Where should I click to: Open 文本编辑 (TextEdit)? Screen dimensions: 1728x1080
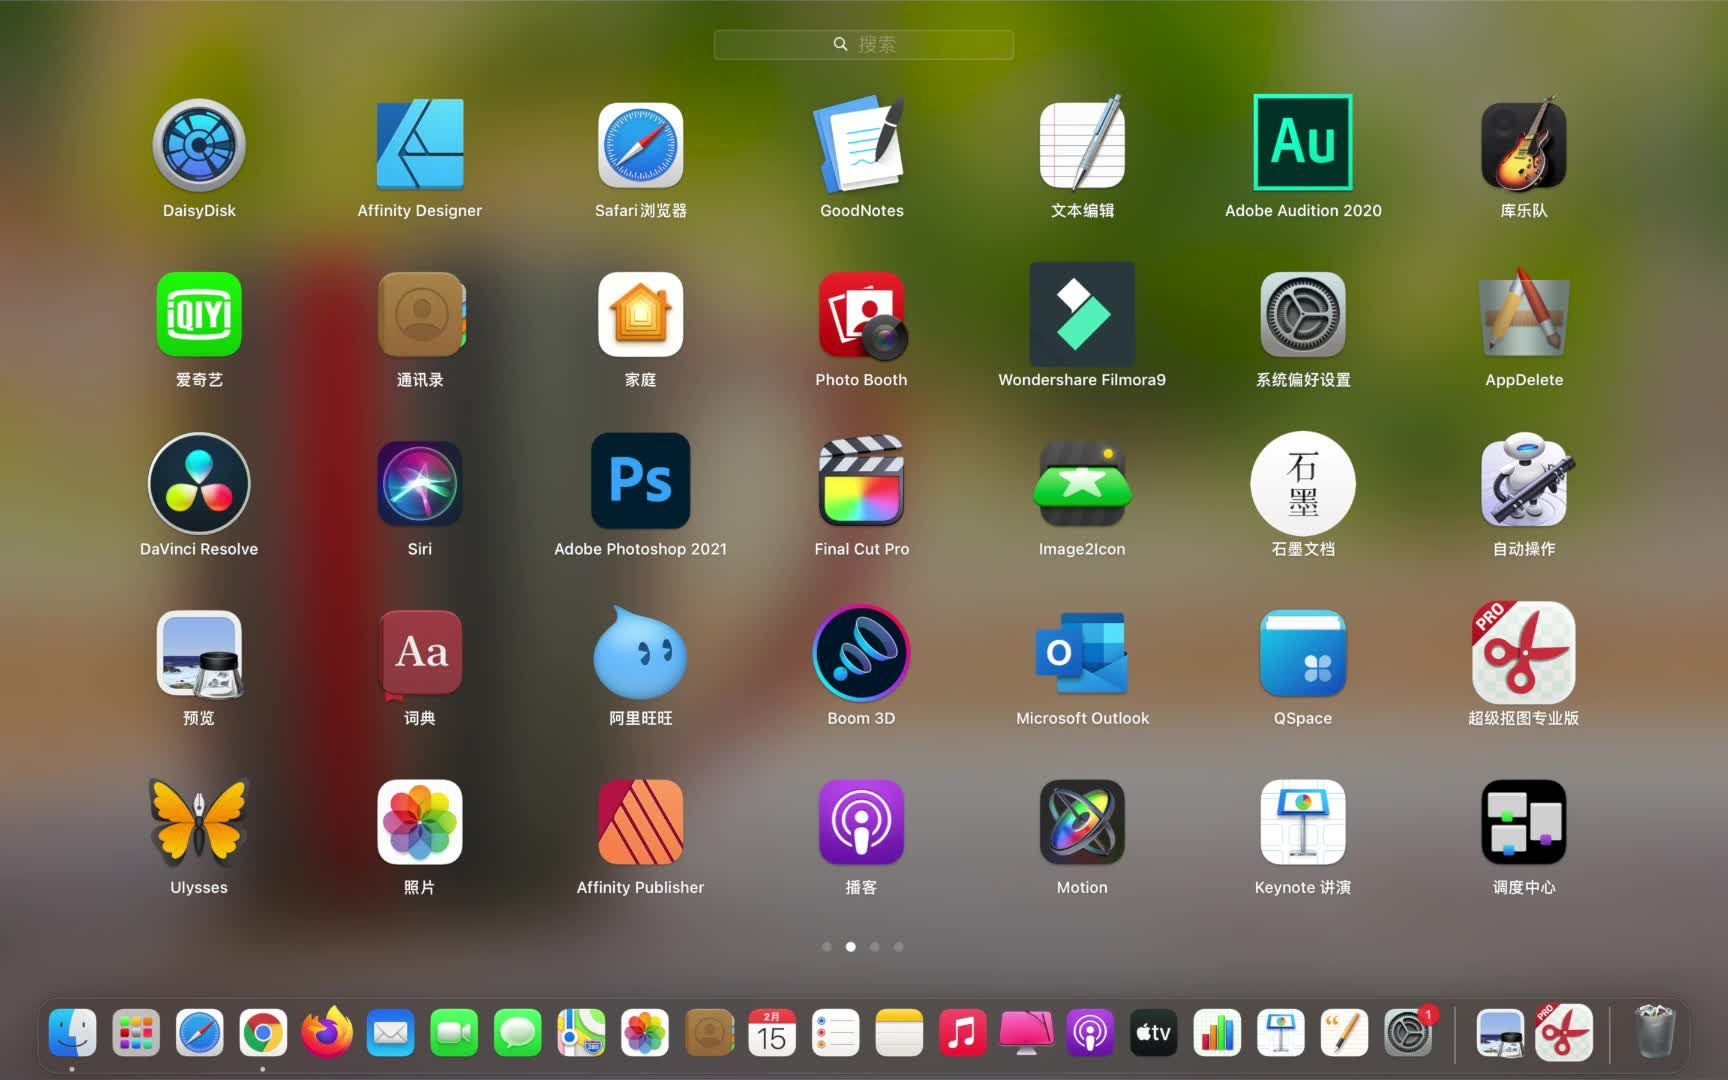1083,145
